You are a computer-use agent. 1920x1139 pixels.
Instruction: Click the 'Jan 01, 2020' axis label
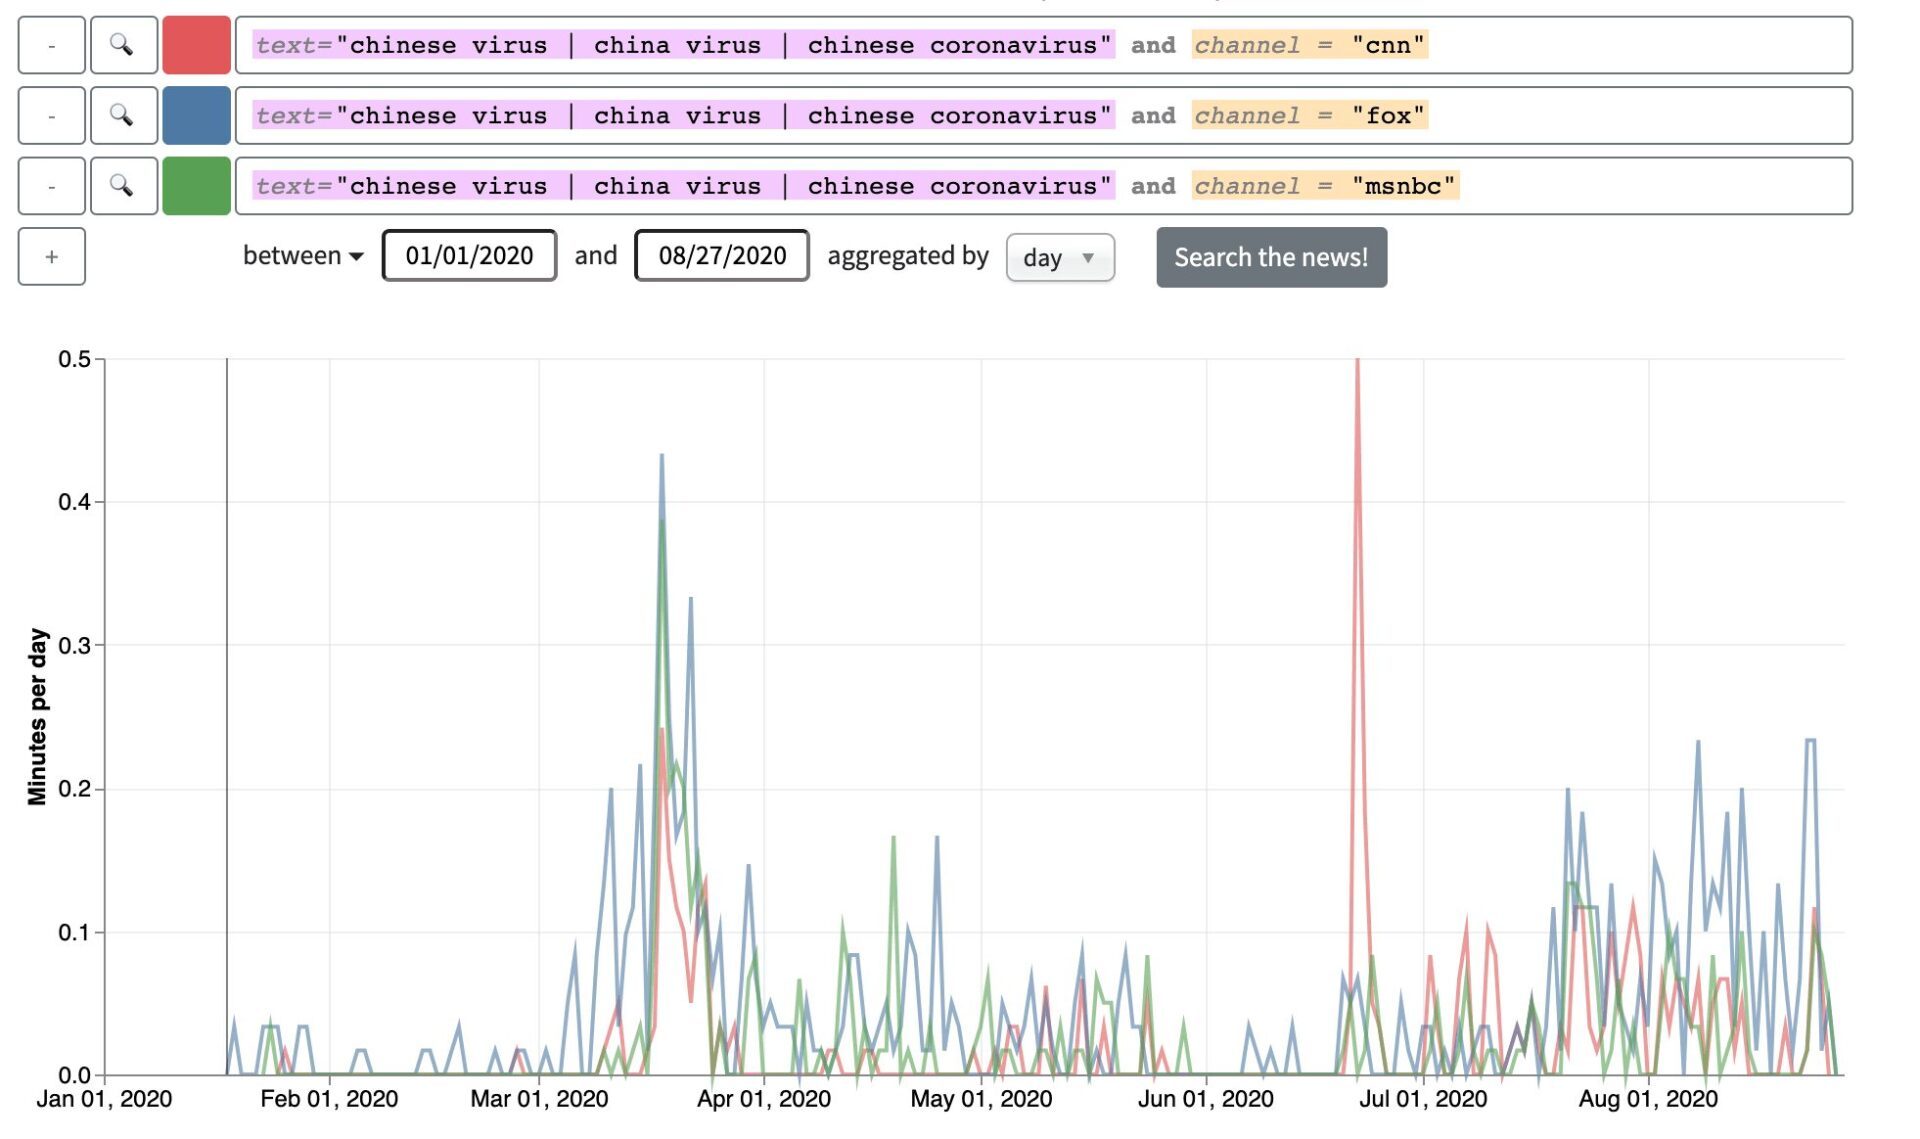point(104,1099)
